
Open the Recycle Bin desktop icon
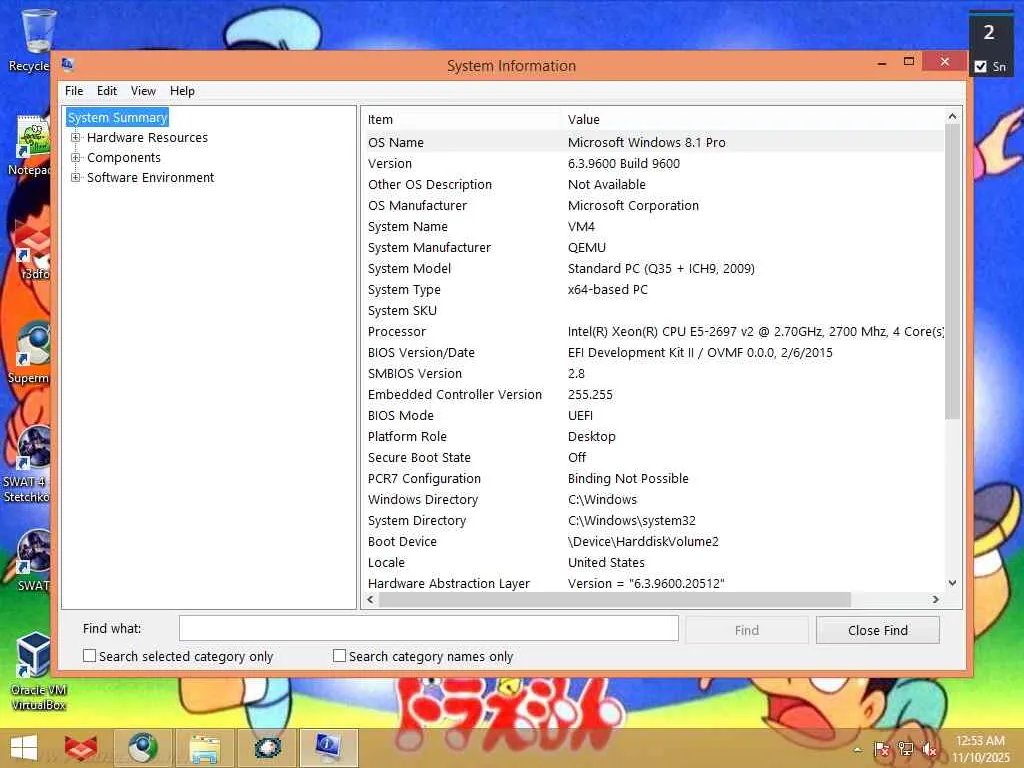(31, 39)
